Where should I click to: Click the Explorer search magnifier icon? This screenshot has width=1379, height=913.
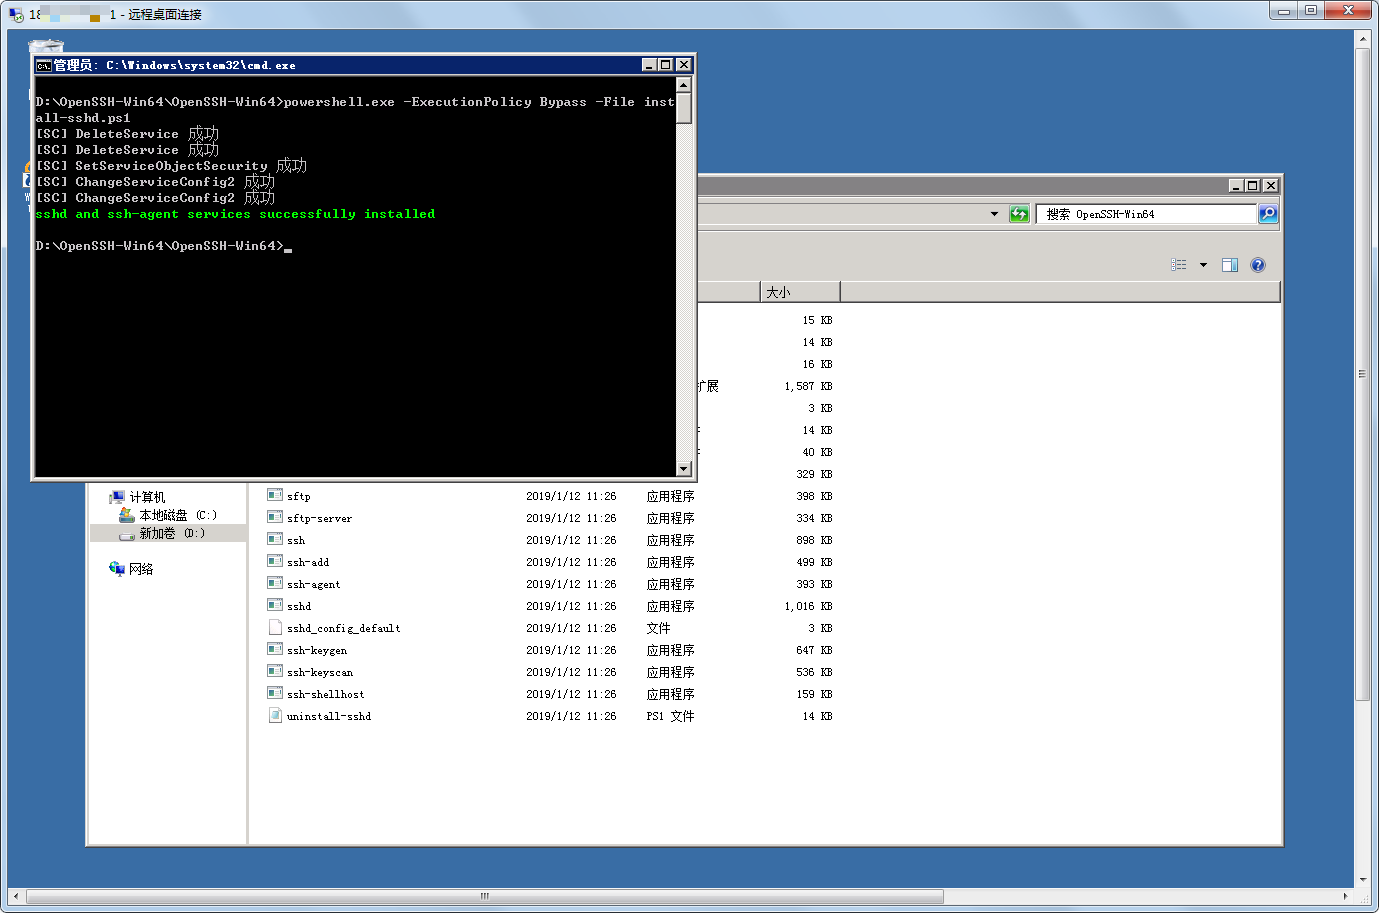point(1267,214)
